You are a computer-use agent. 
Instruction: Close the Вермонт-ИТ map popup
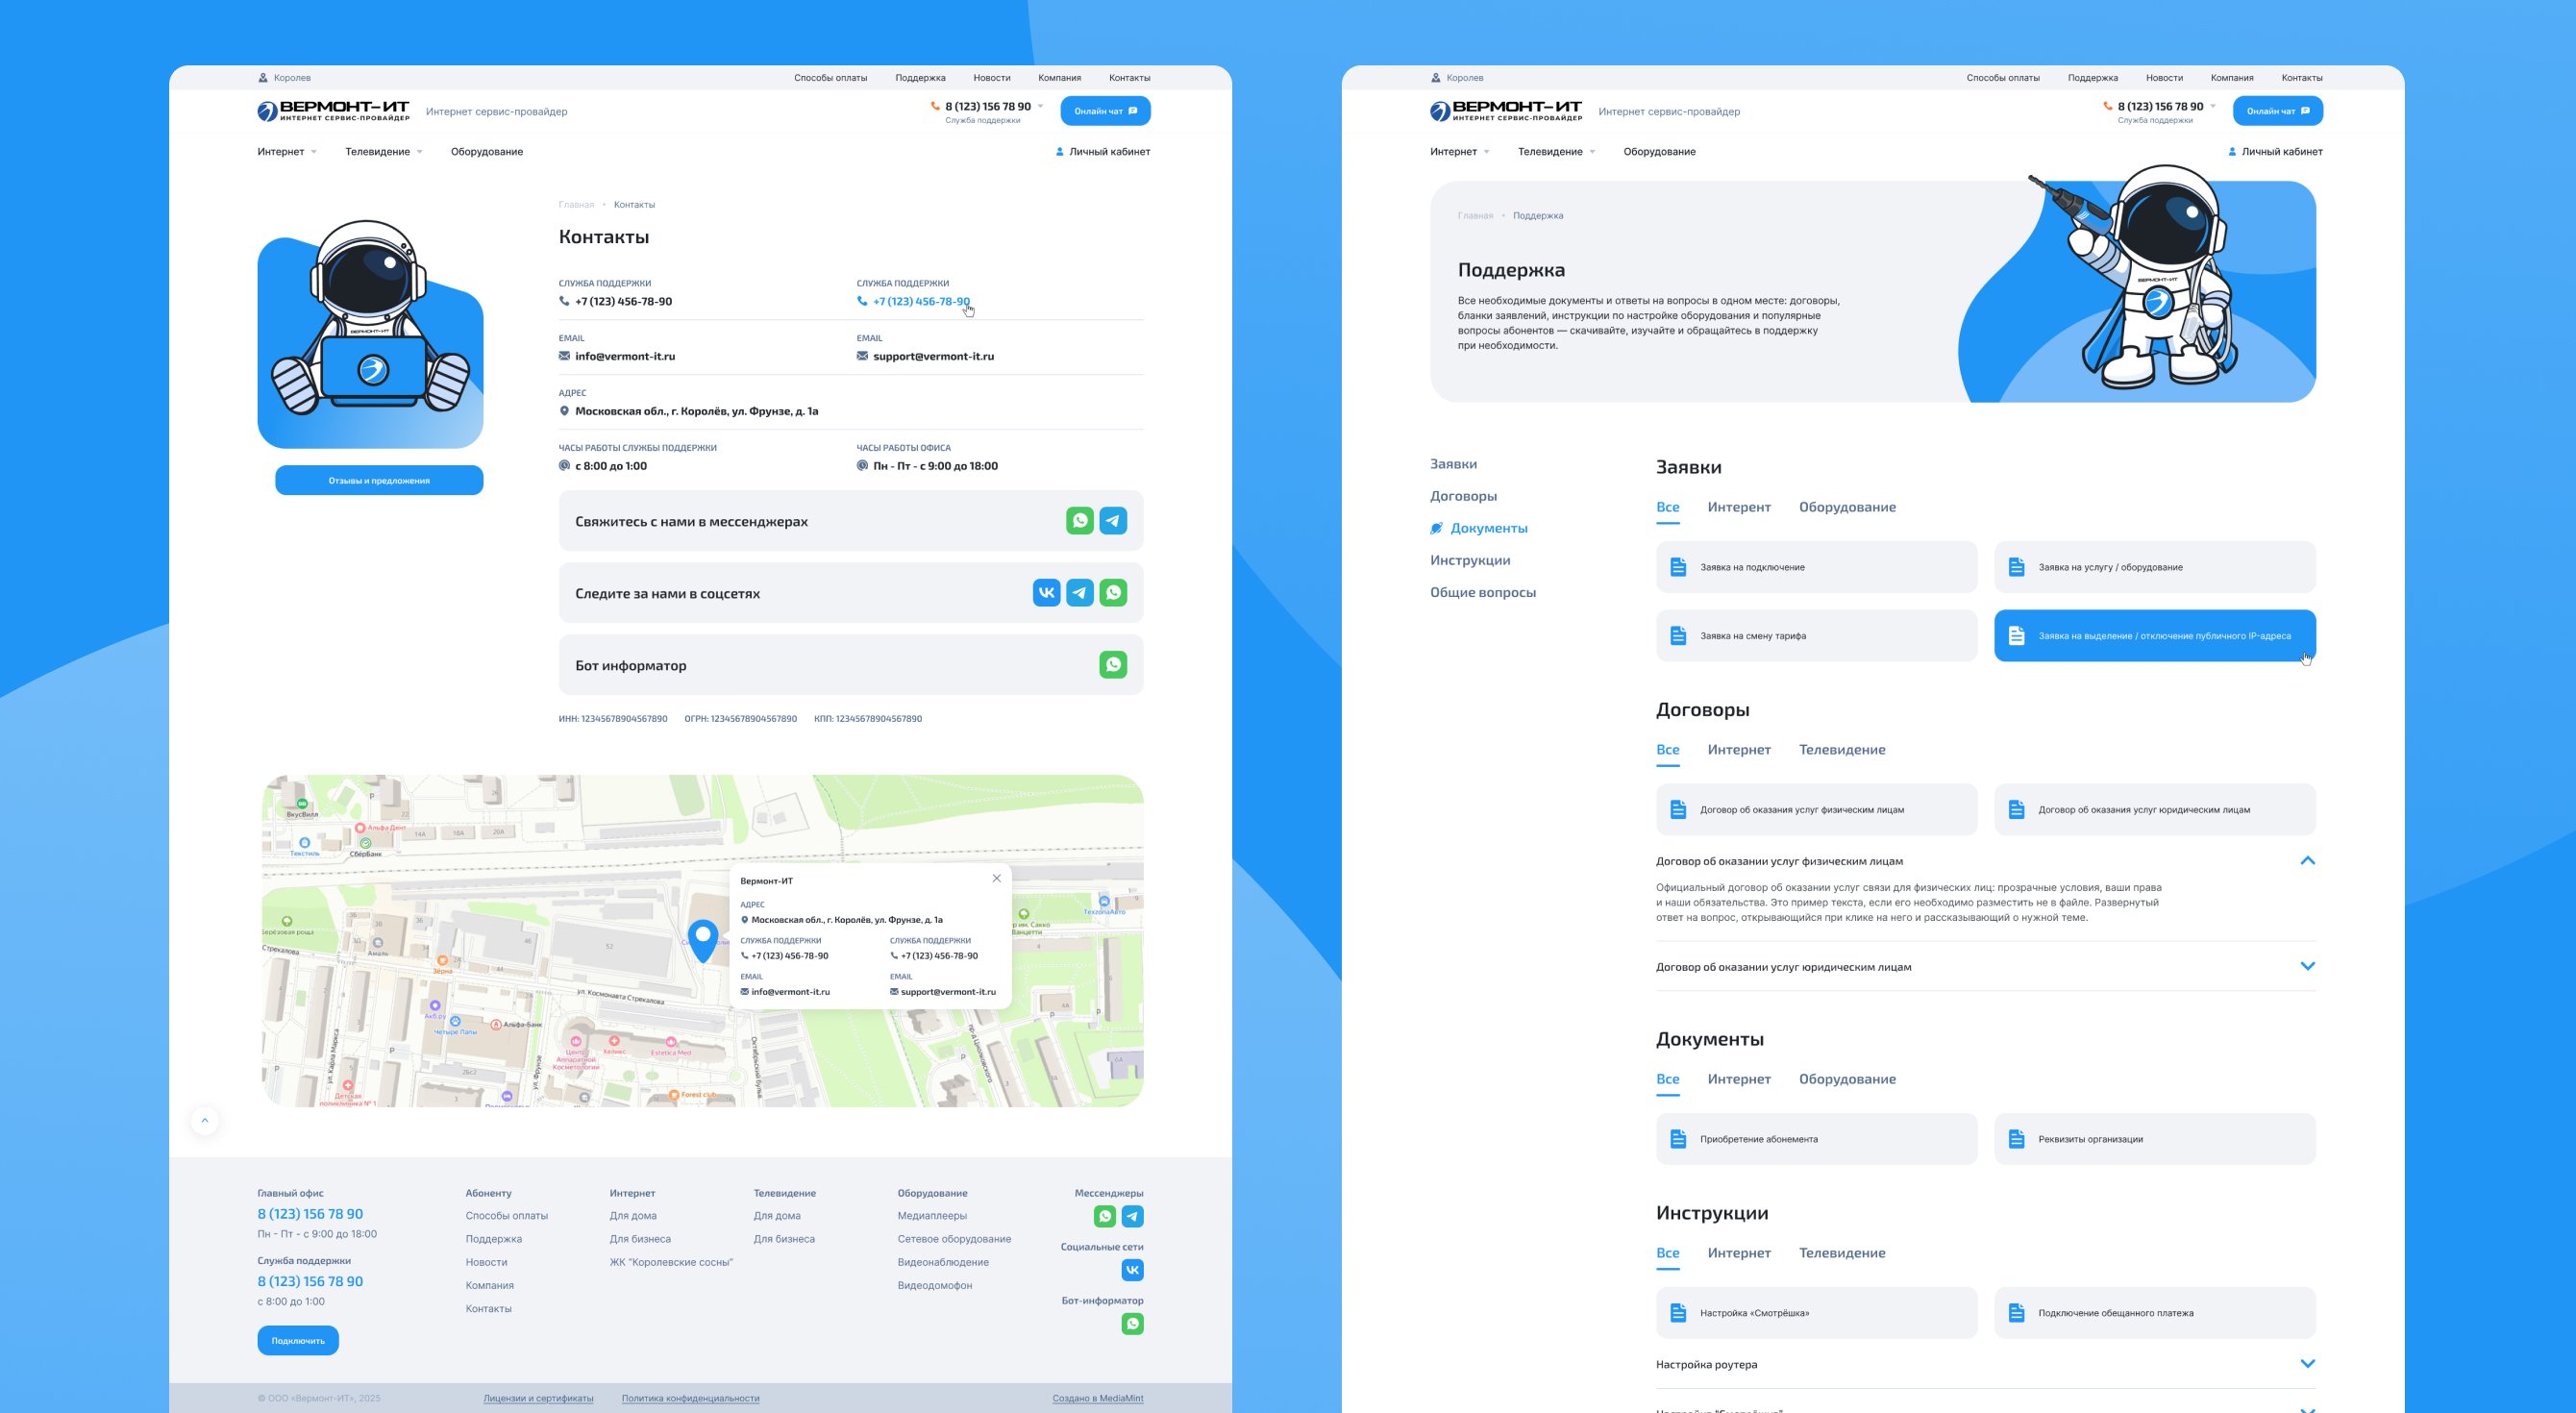pyautogui.click(x=996, y=878)
